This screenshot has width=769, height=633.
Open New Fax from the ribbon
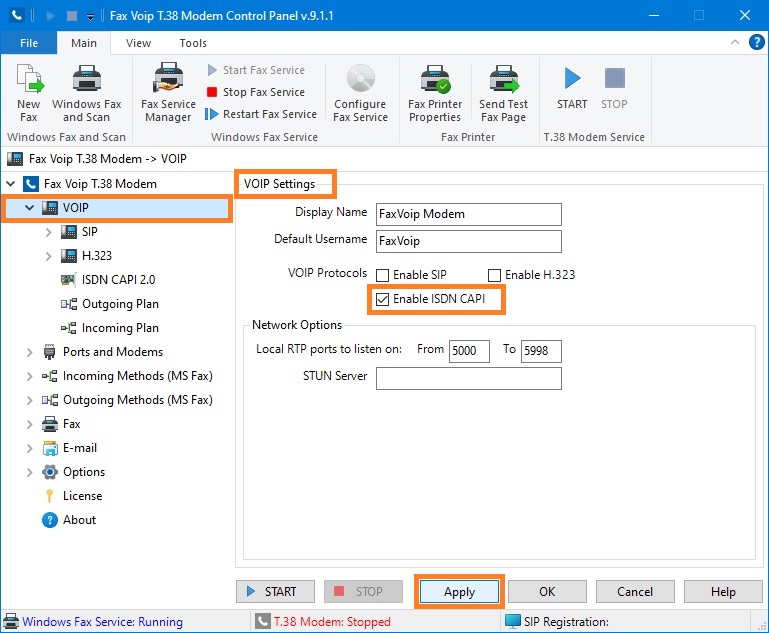tap(29, 93)
